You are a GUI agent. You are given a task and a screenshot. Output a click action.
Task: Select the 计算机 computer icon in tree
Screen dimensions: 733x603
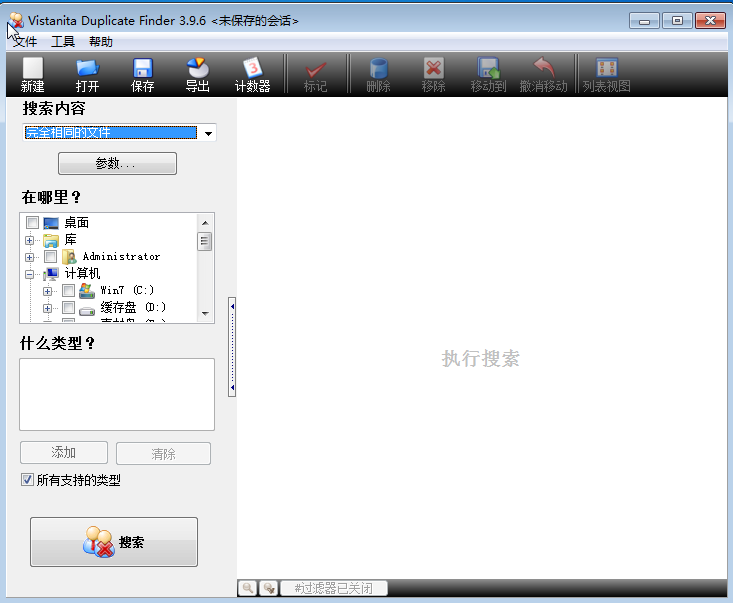pyautogui.click(x=51, y=274)
